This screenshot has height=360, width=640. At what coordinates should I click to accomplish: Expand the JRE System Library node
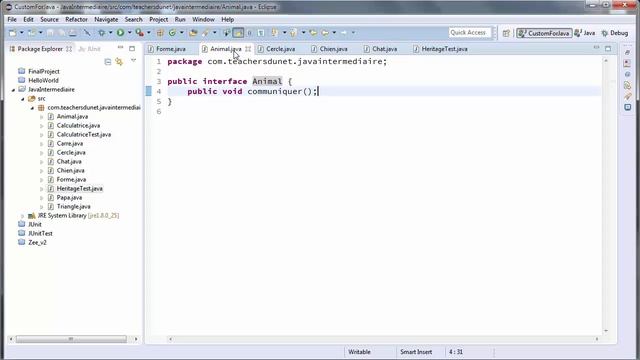23,216
